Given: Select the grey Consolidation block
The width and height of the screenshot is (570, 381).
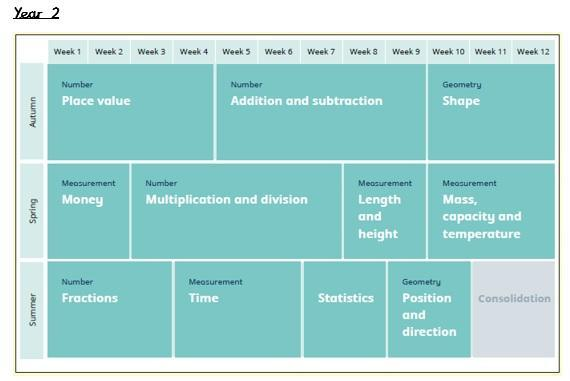Looking at the screenshot, I should (x=514, y=309).
